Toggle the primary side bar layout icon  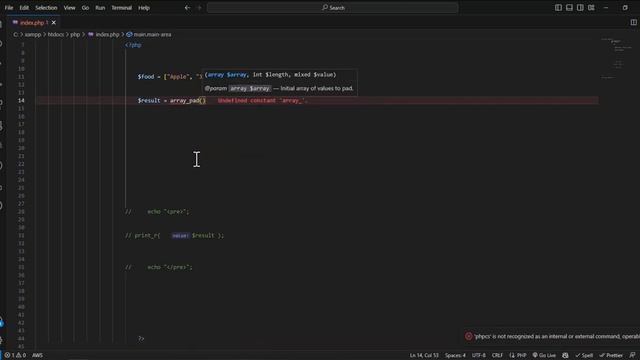coord(558,8)
